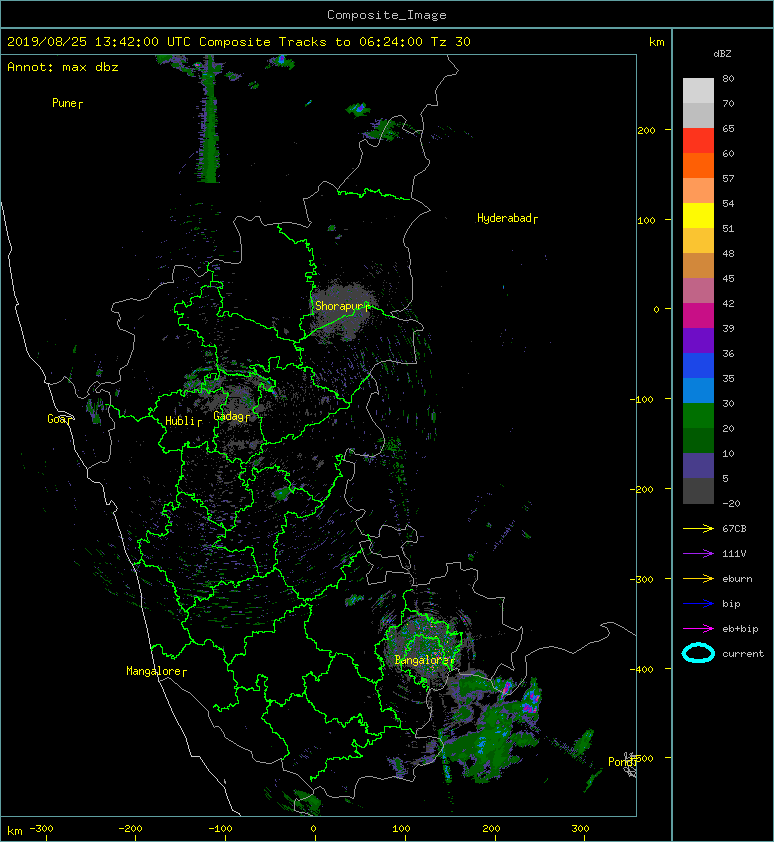Select the light blue 35 dBZ swatch
The image size is (774, 842).
coord(698,391)
